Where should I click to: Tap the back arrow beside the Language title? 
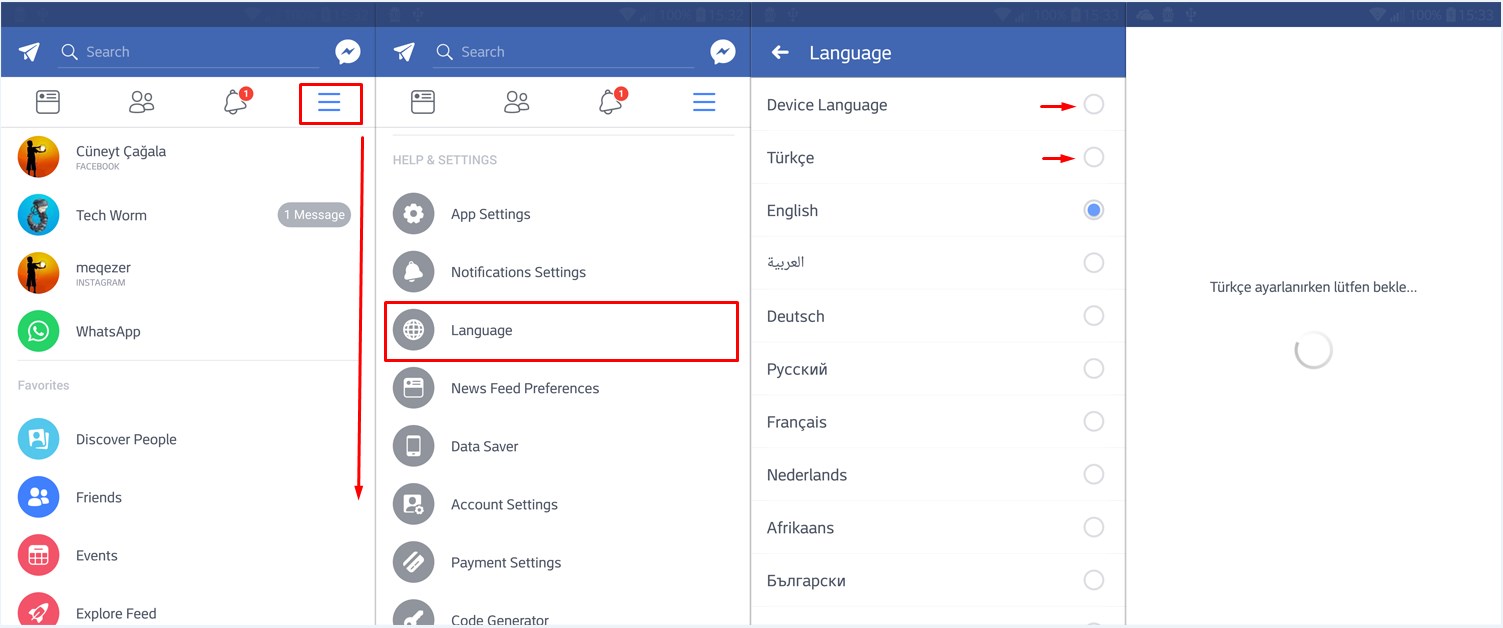(781, 53)
